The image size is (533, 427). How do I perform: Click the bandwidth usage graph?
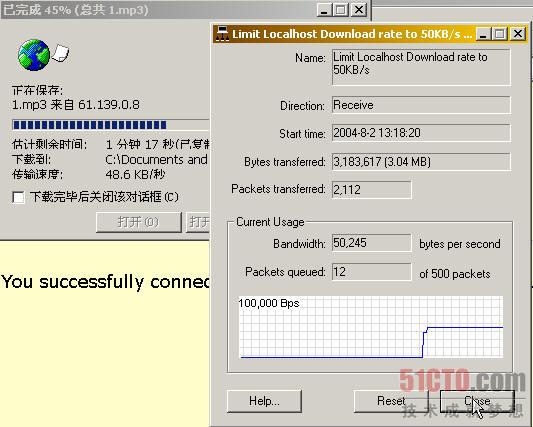(x=371, y=327)
